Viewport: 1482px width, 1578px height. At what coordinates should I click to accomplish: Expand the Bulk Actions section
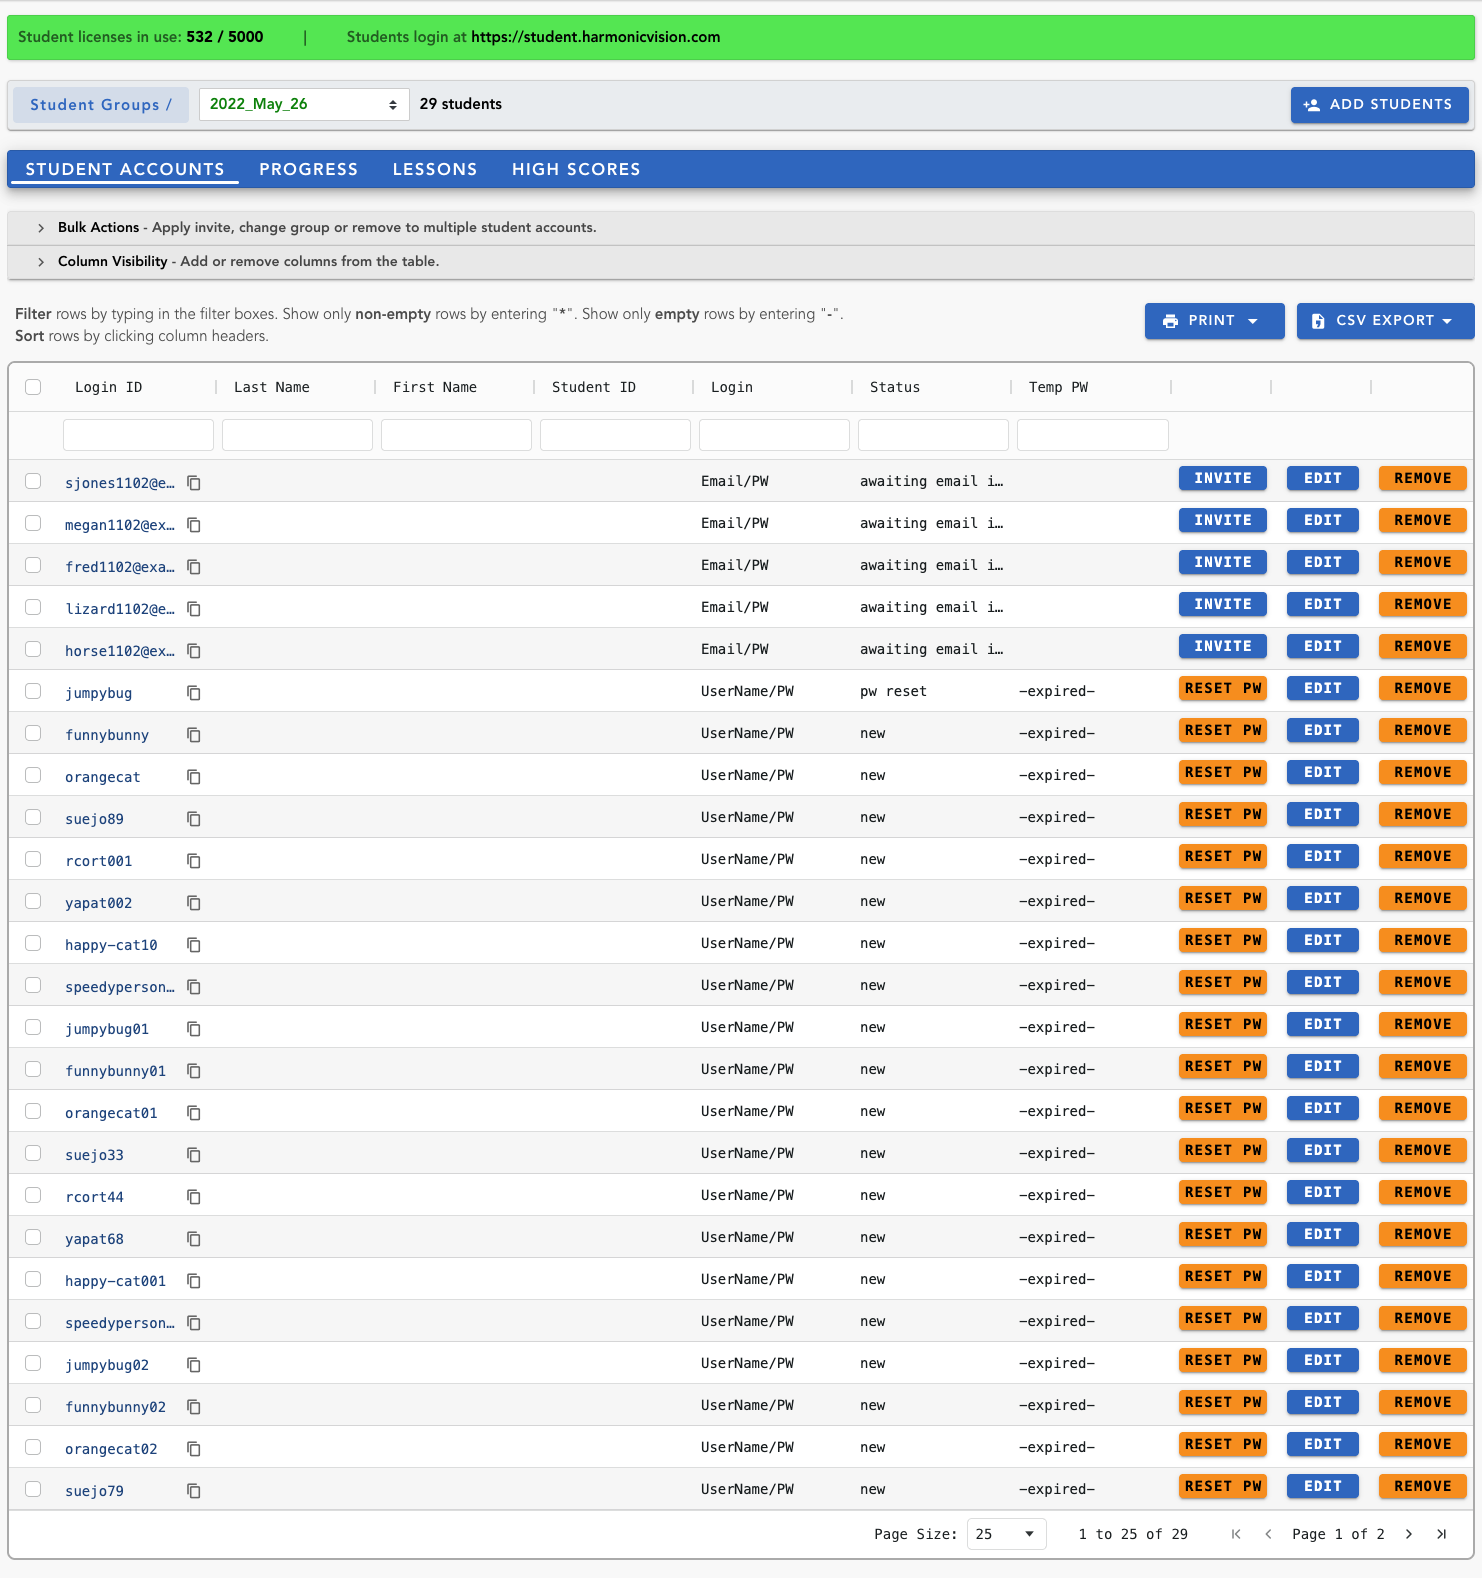pos(741,228)
